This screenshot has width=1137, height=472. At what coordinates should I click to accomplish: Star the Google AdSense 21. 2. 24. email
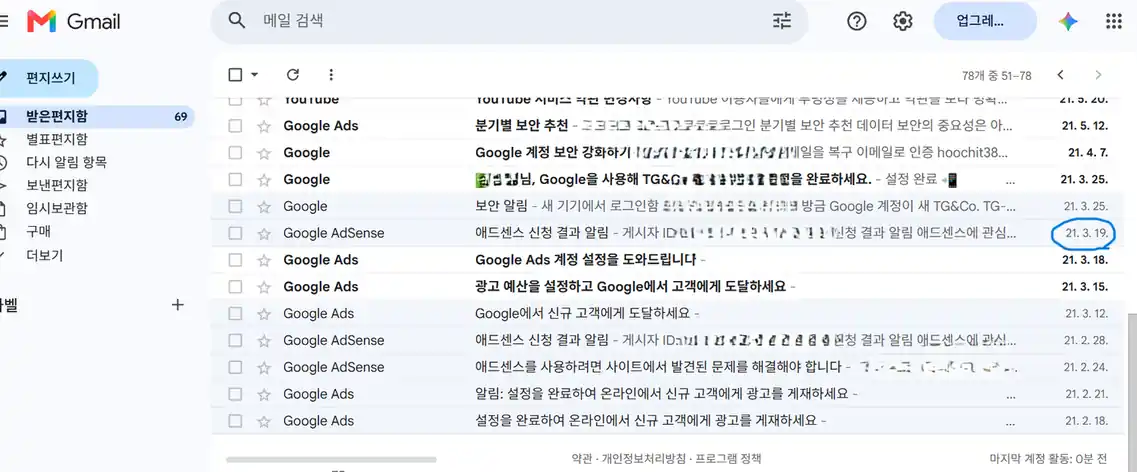[x=264, y=368]
